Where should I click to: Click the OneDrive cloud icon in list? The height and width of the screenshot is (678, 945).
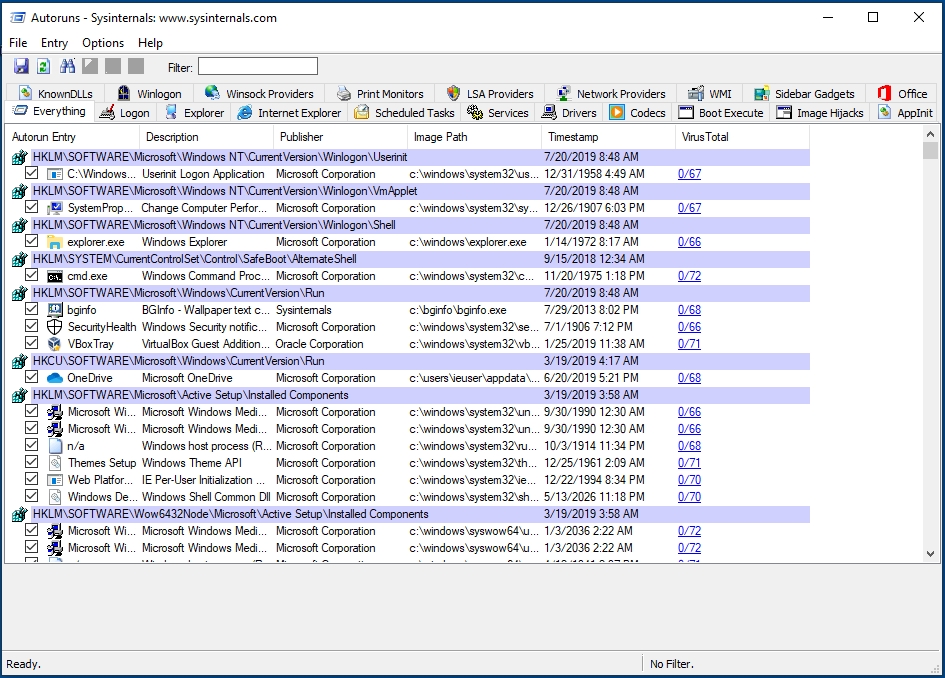click(x=55, y=378)
